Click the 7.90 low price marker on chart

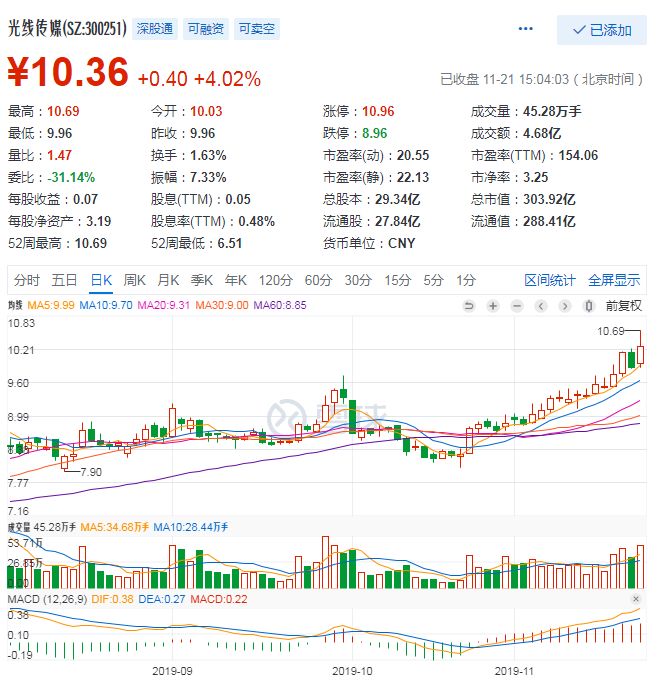(x=91, y=472)
